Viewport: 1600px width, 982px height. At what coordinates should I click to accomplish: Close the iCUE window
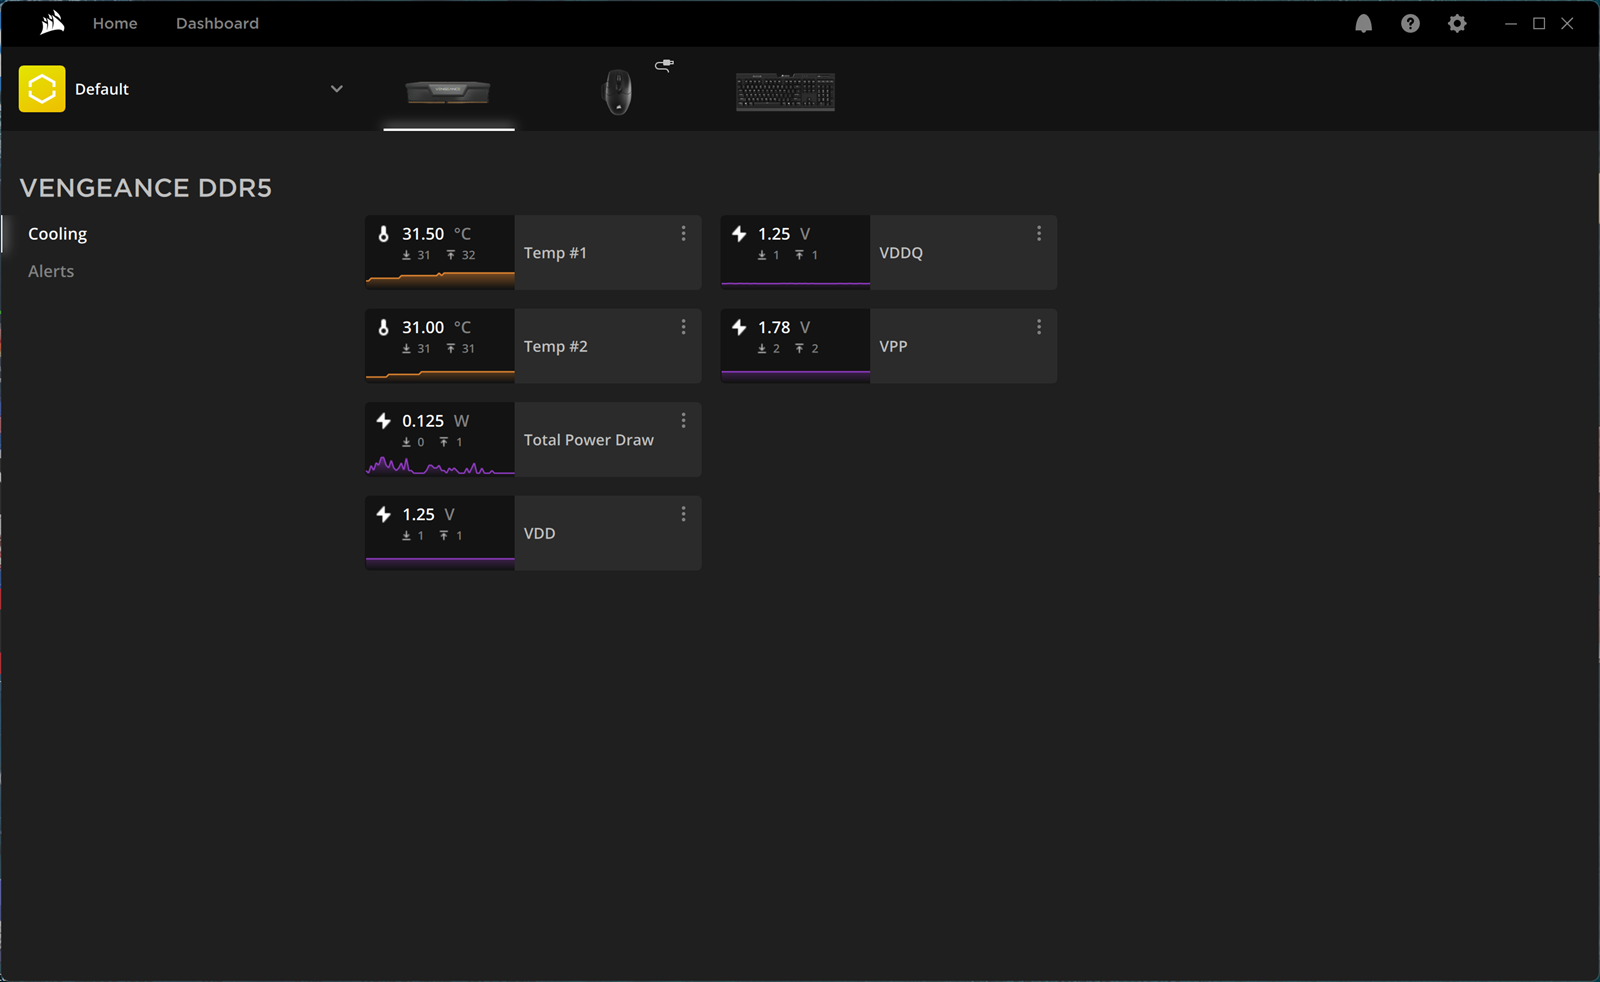click(x=1567, y=23)
